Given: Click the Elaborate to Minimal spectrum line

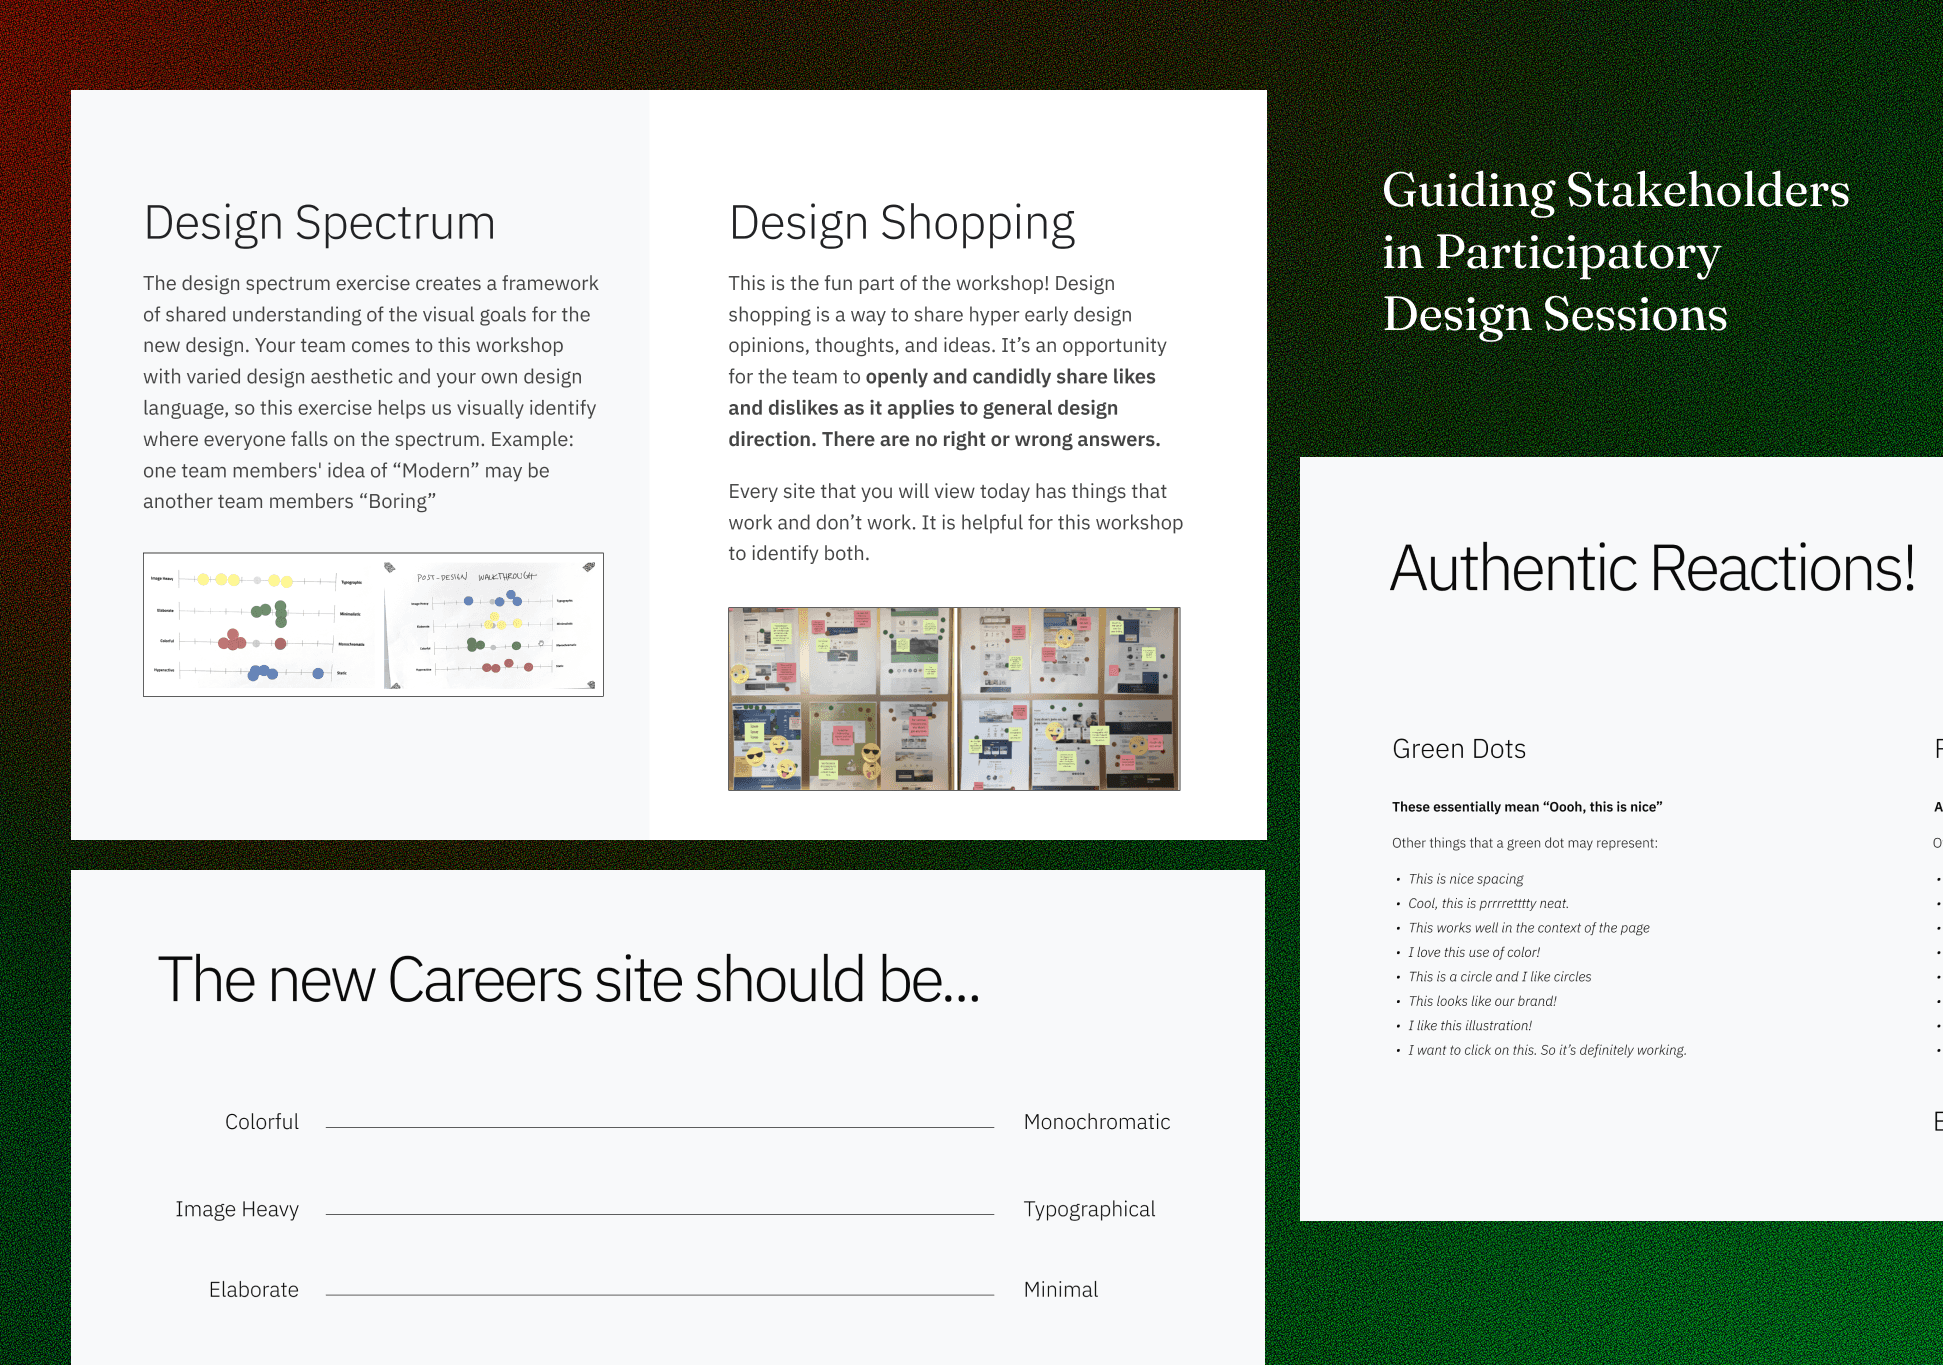Looking at the screenshot, I should pos(660,1294).
